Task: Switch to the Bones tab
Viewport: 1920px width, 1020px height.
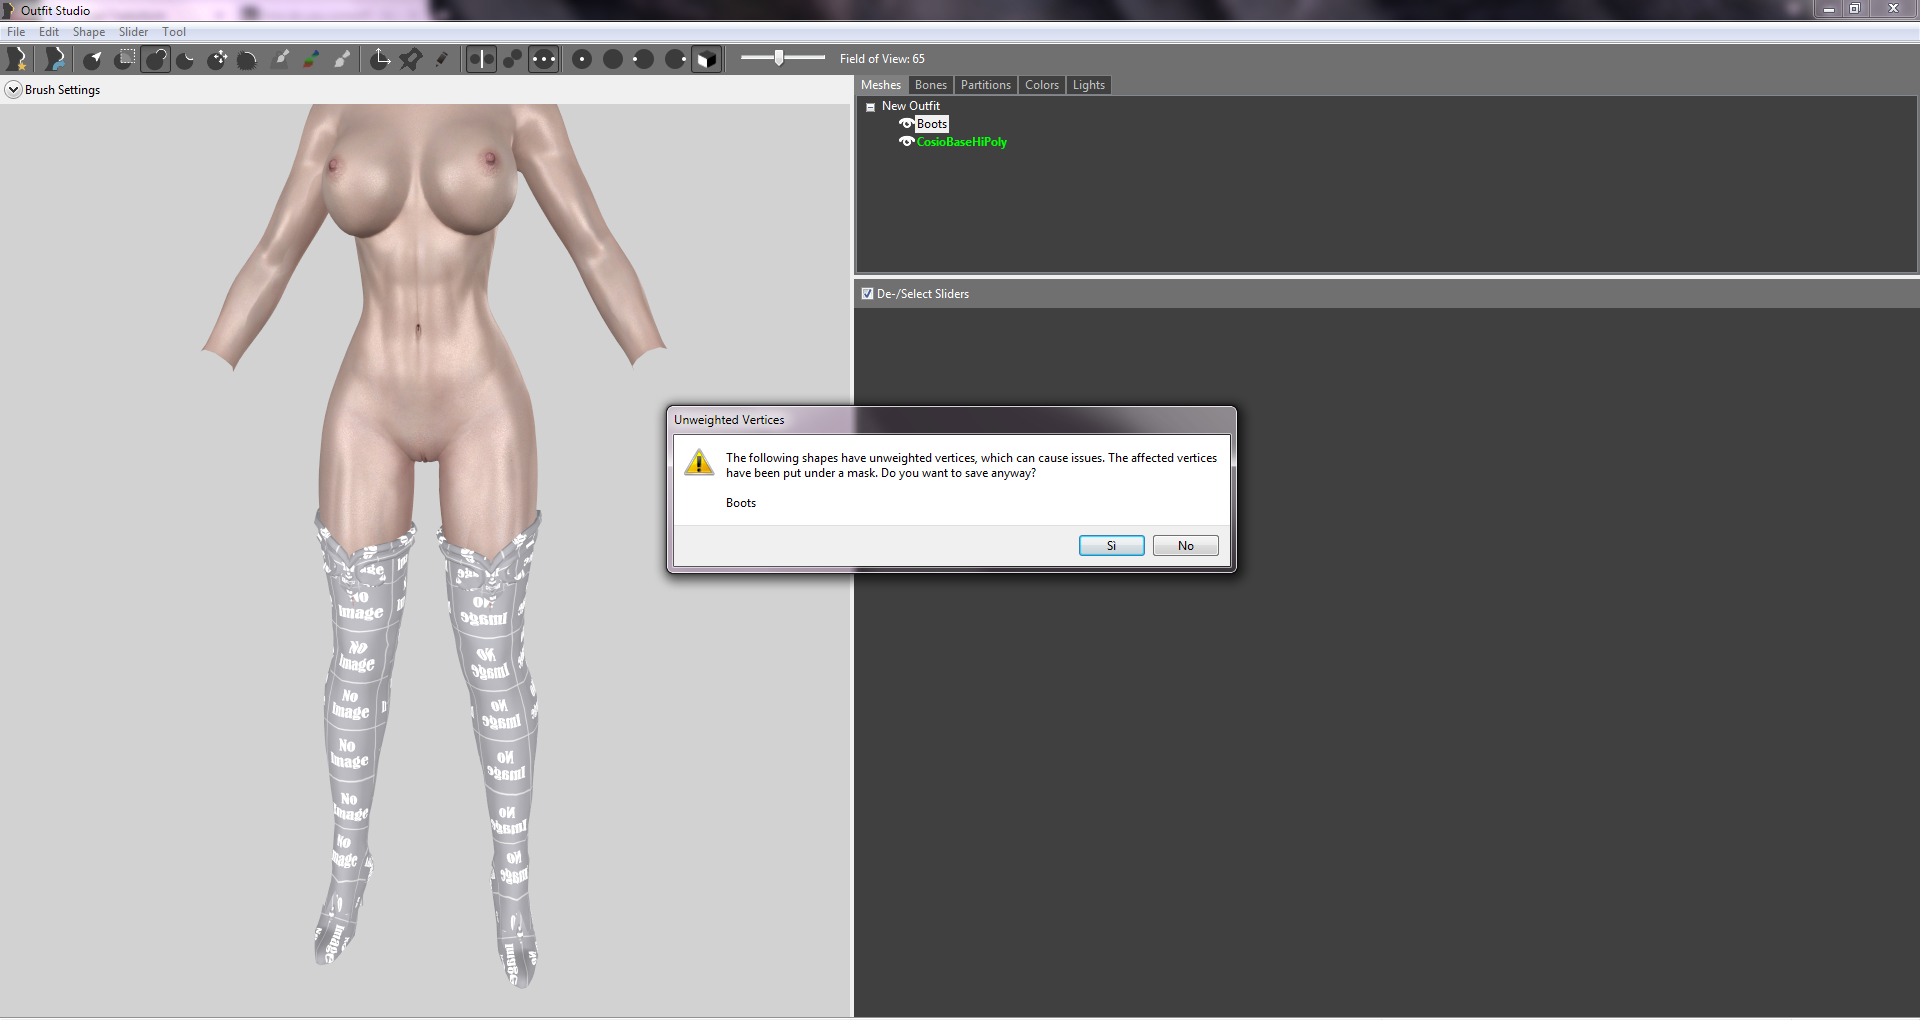Action: tap(930, 85)
